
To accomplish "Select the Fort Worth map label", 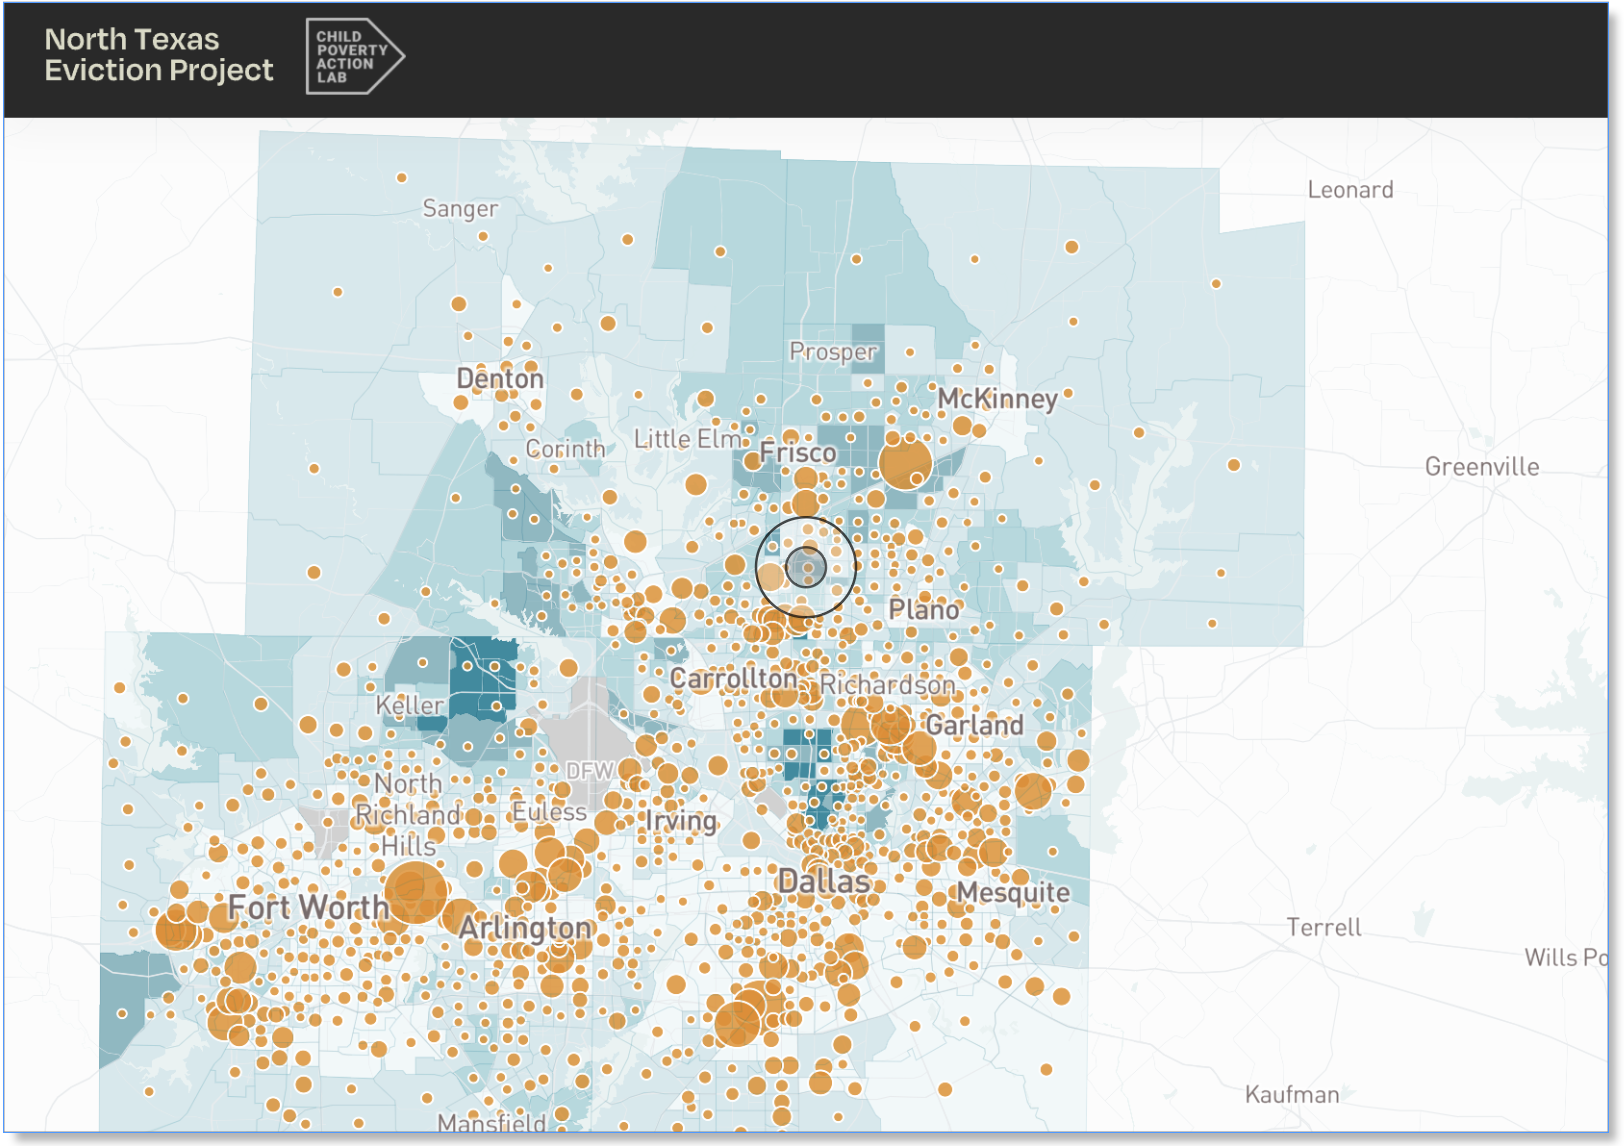I will [x=308, y=907].
